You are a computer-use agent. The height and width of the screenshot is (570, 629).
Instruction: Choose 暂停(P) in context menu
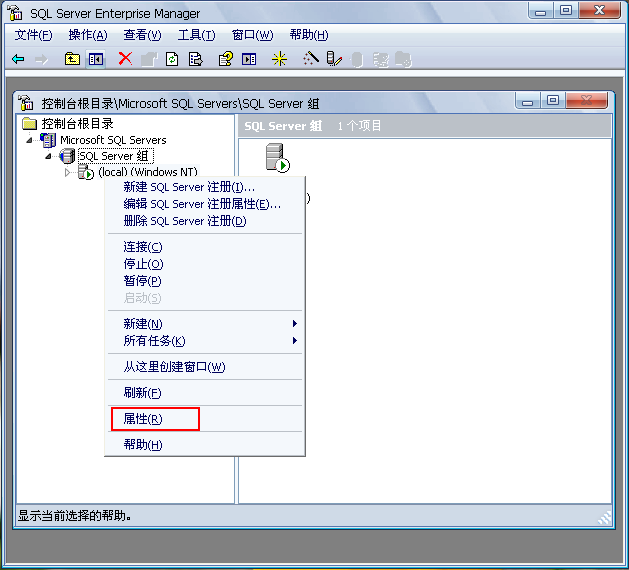(205, 281)
